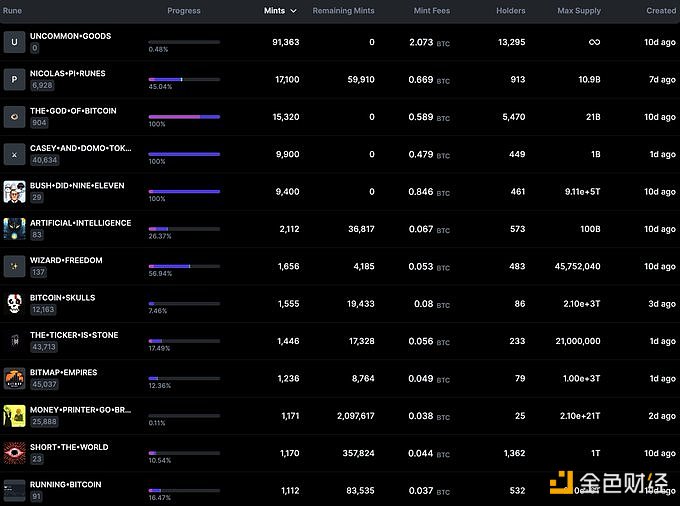
Task: Open NICOLAS•PI•RUNES rune link
Action: point(68,73)
